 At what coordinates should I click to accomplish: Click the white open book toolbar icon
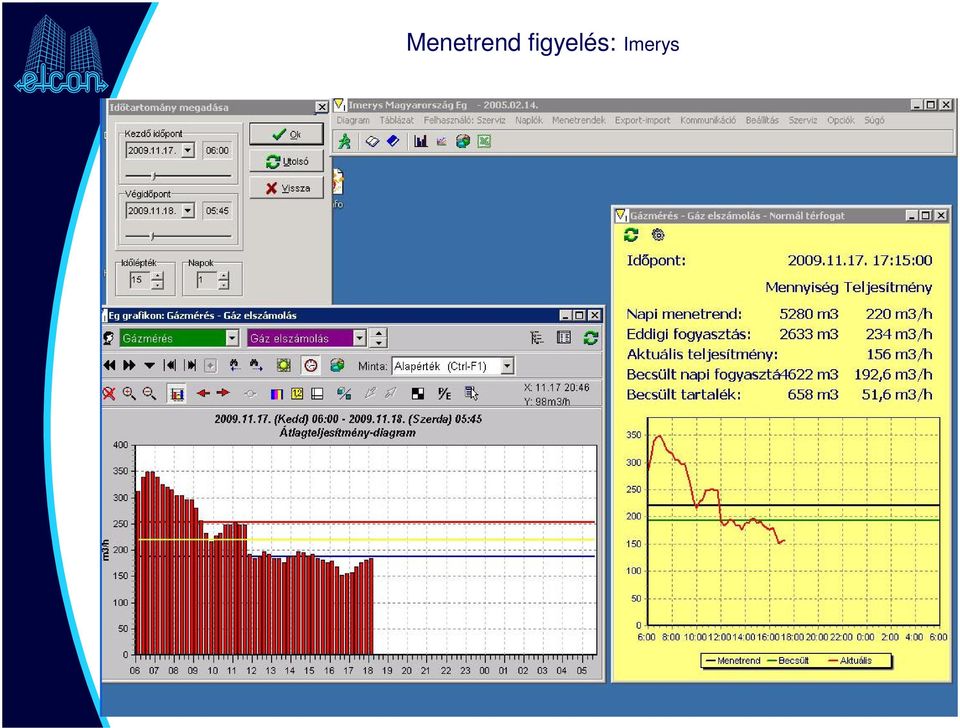[372, 141]
